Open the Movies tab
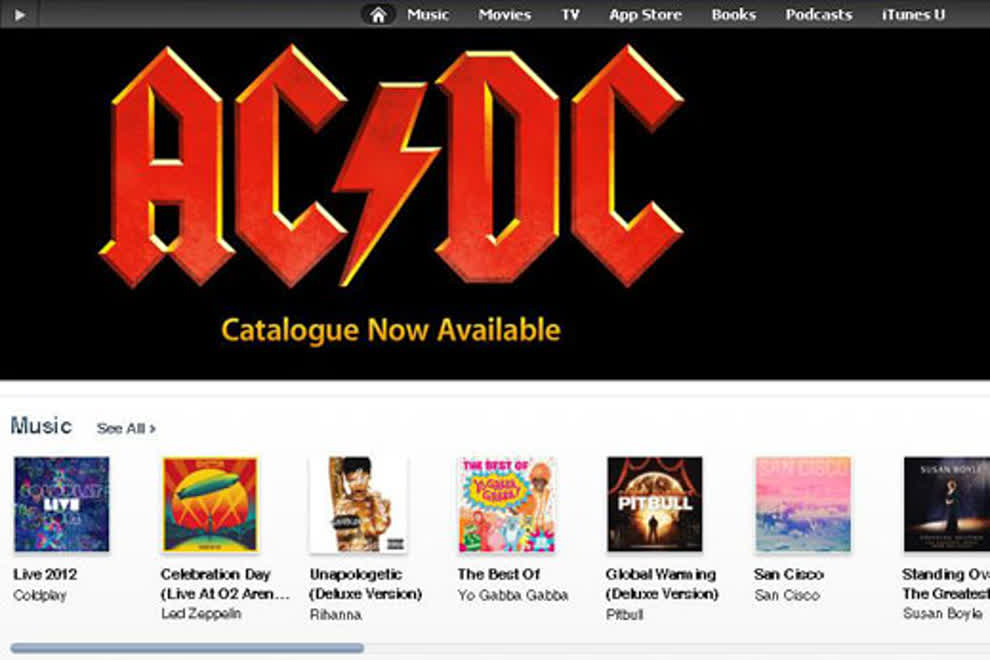 tap(504, 15)
